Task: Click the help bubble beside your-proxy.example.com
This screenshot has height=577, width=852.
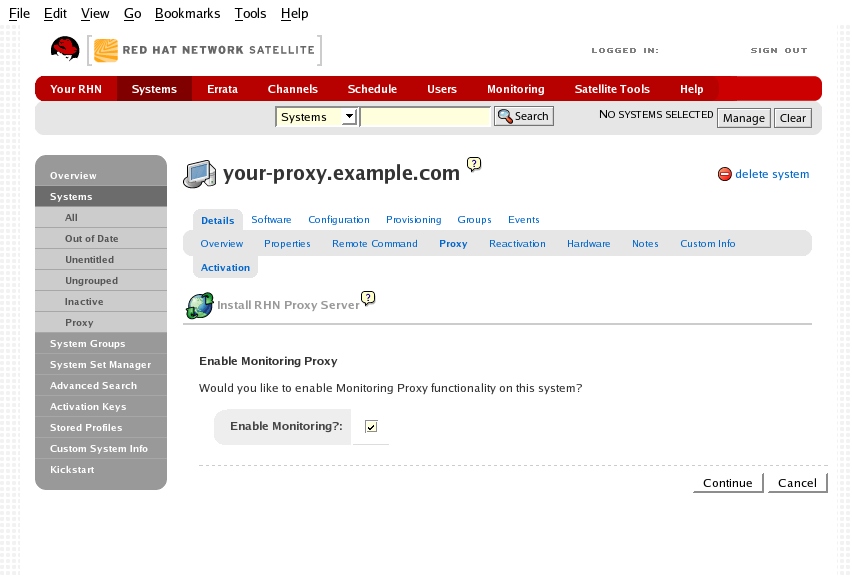Action: coord(474,164)
